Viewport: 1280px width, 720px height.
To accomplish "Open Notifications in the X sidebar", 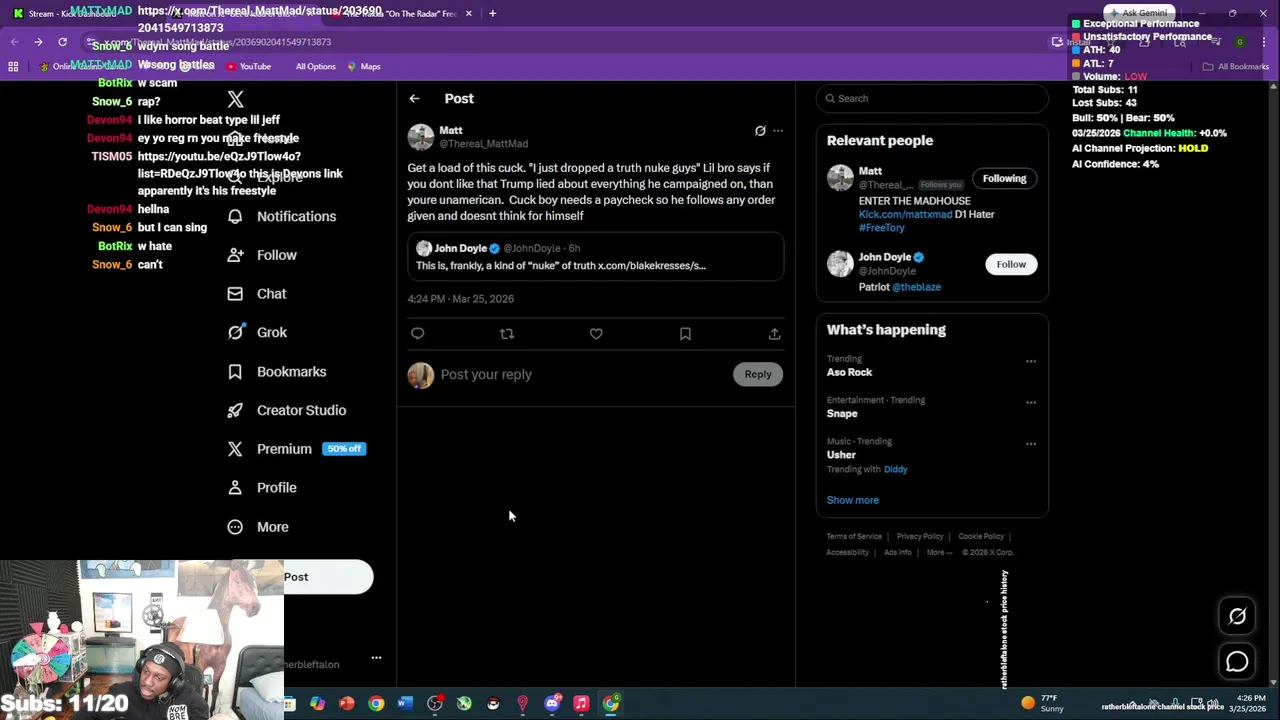I will 283,216.
